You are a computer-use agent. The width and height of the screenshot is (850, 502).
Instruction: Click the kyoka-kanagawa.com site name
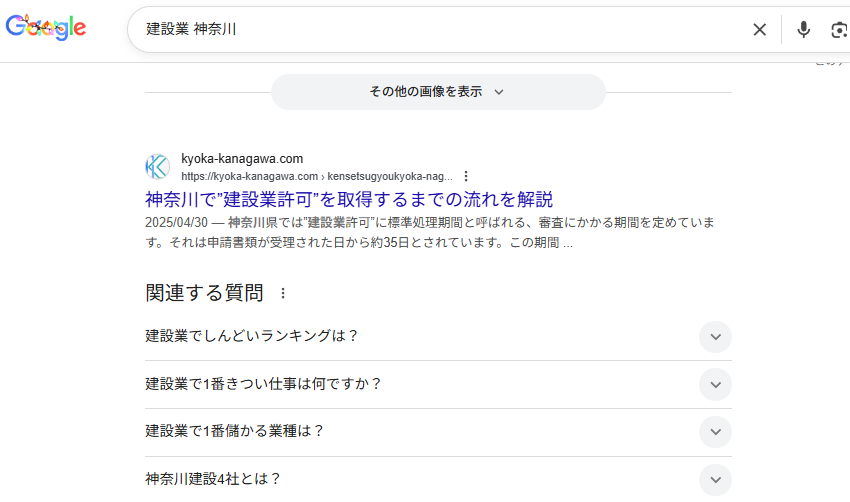click(242, 159)
